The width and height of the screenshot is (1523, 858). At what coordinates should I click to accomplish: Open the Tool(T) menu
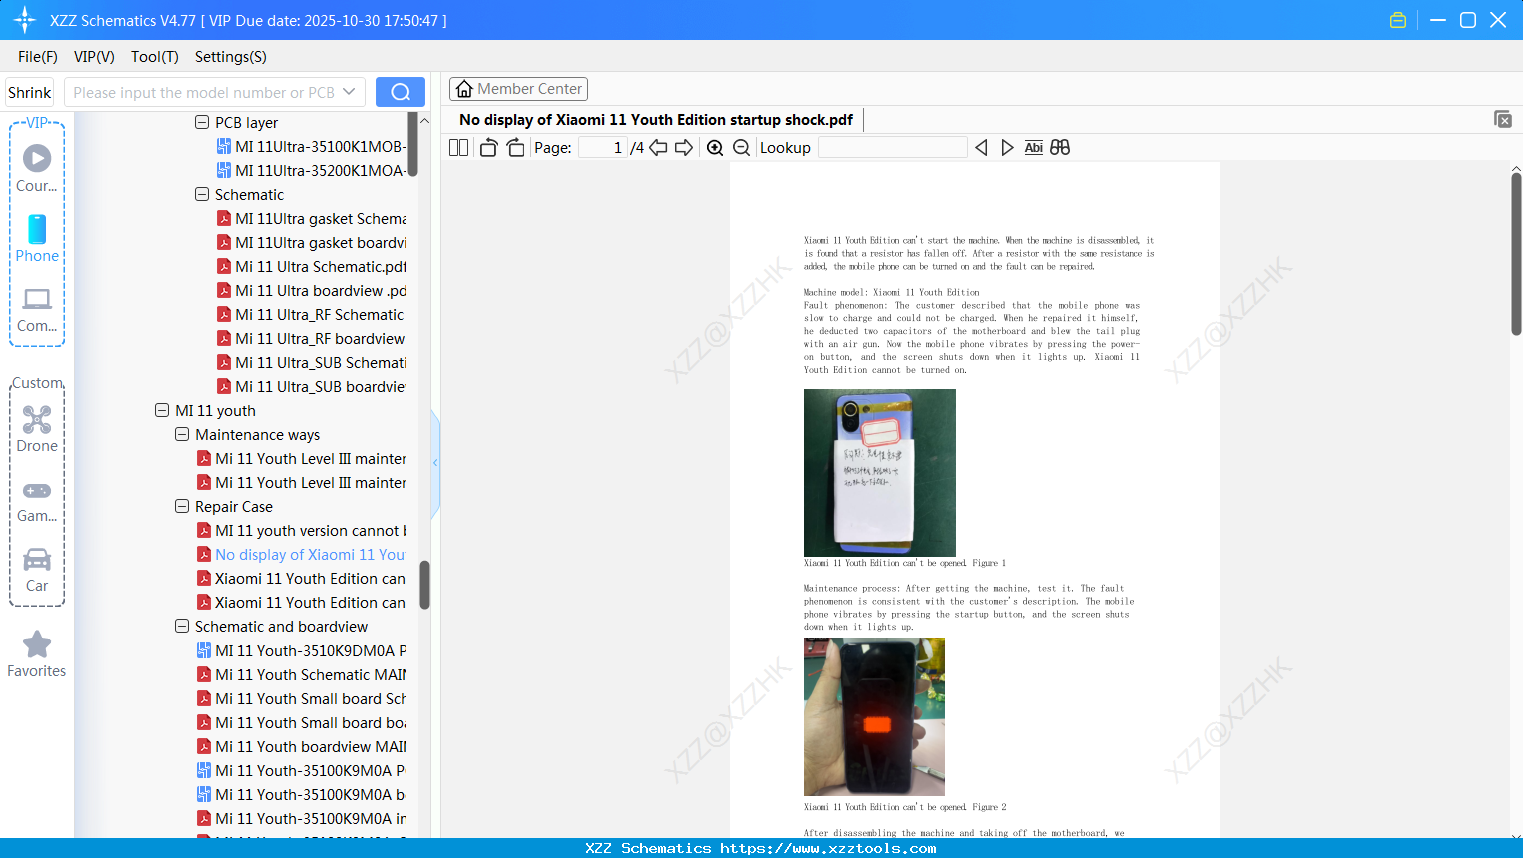point(155,57)
